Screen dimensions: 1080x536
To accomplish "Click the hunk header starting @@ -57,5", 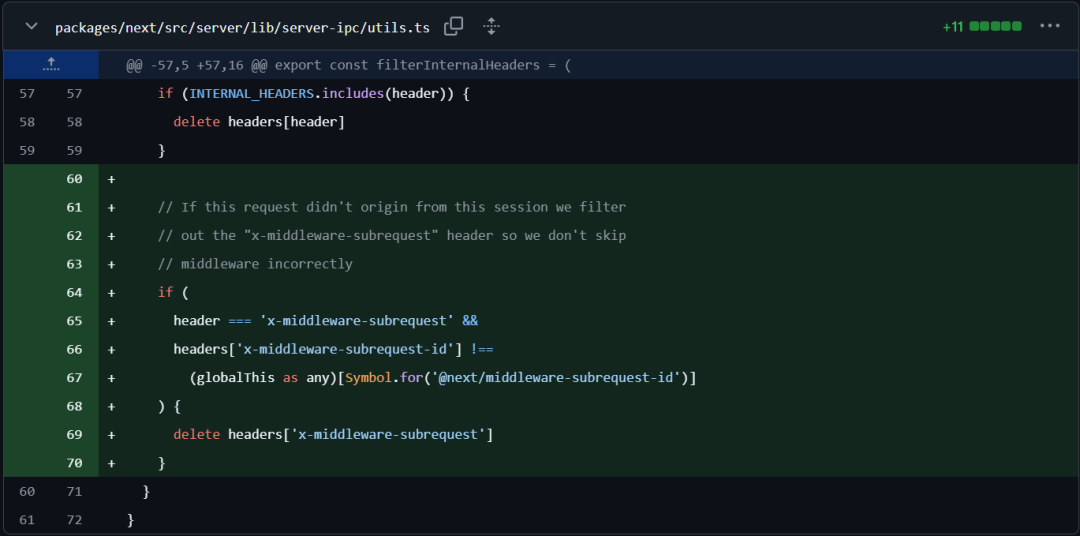I will click(348, 65).
